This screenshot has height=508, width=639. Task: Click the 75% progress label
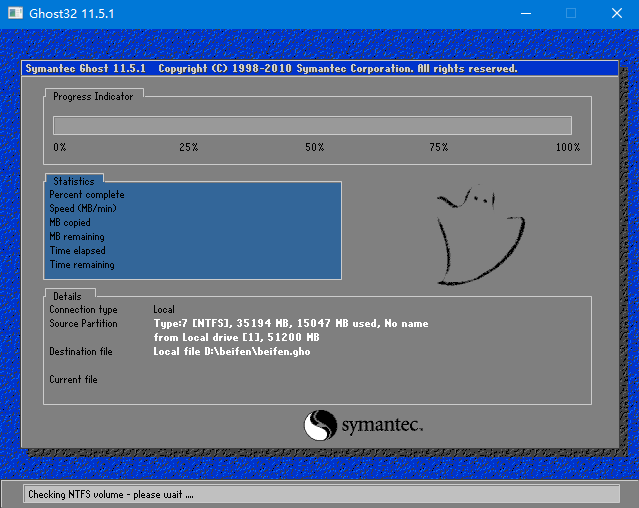[438, 147]
